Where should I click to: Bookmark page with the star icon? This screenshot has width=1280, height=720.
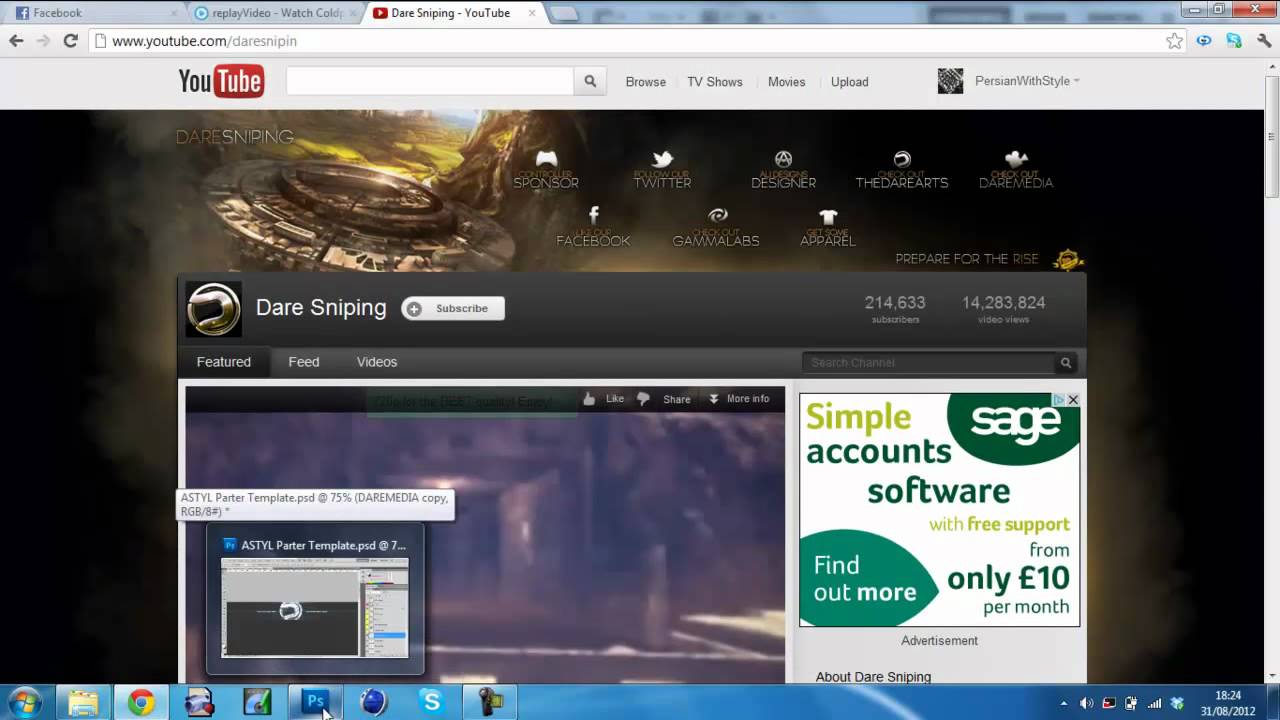click(x=1174, y=41)
